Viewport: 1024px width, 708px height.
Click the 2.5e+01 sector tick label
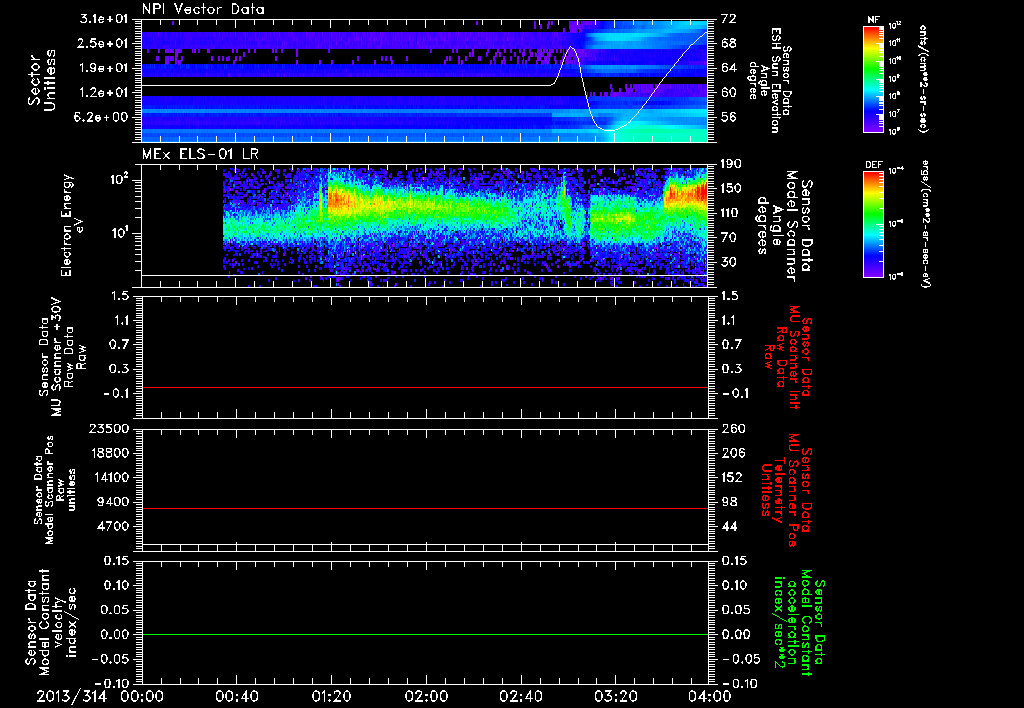(104, 43)
